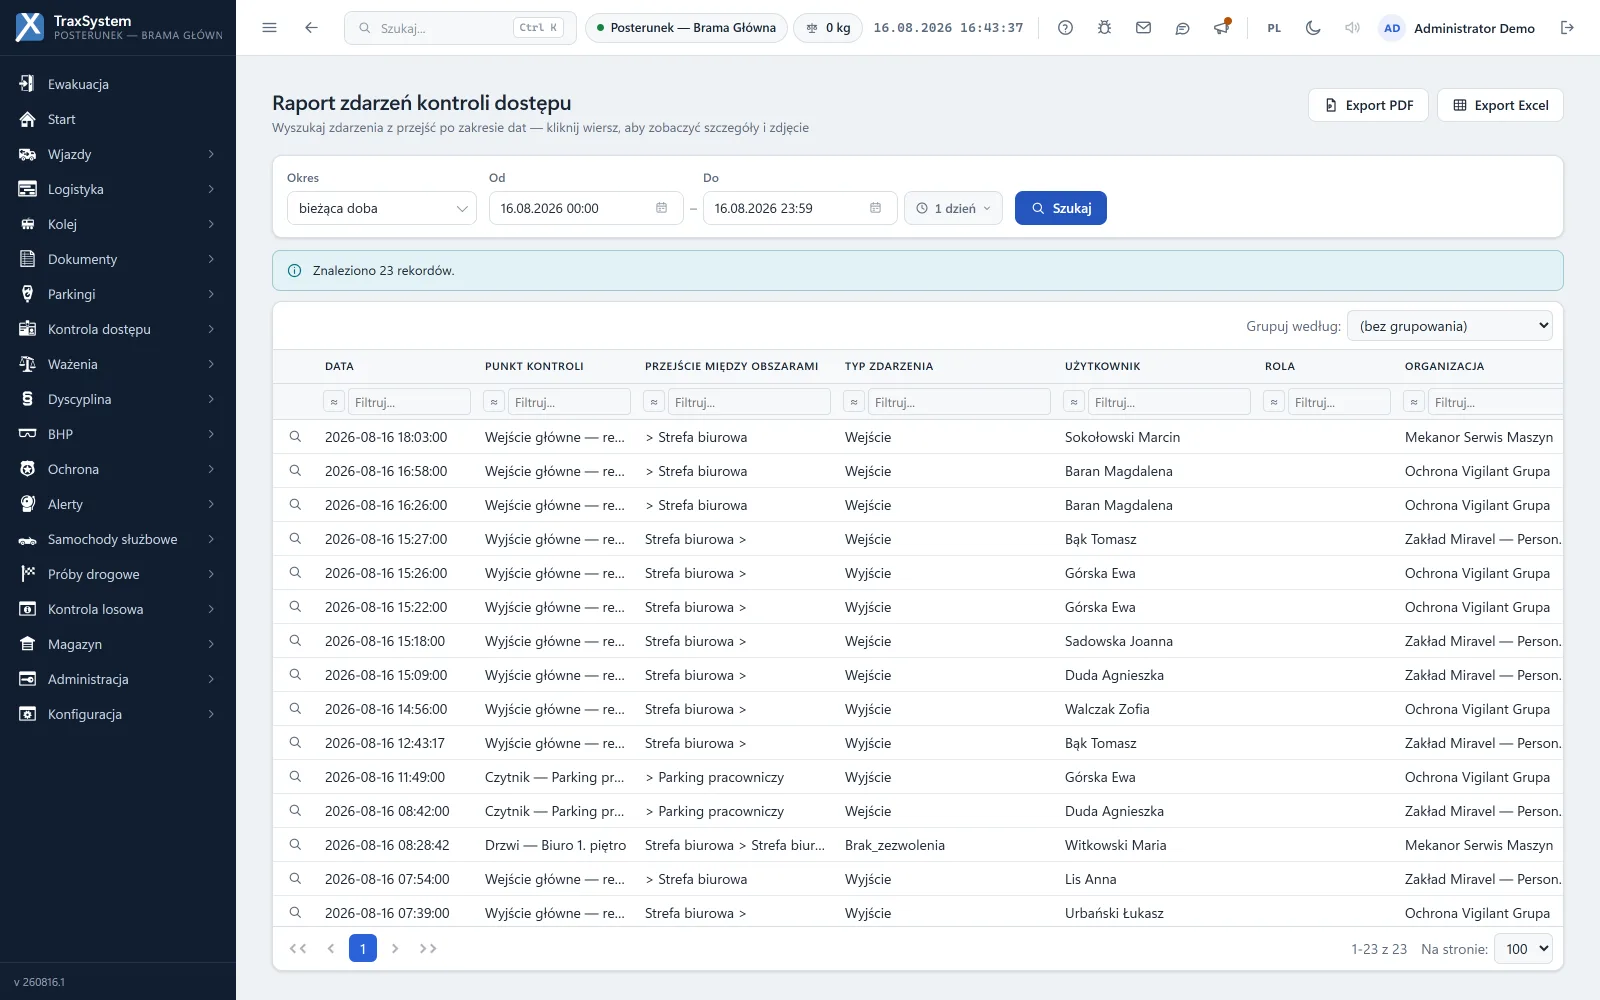Open the mail envelope icon

click(1143, 28)
